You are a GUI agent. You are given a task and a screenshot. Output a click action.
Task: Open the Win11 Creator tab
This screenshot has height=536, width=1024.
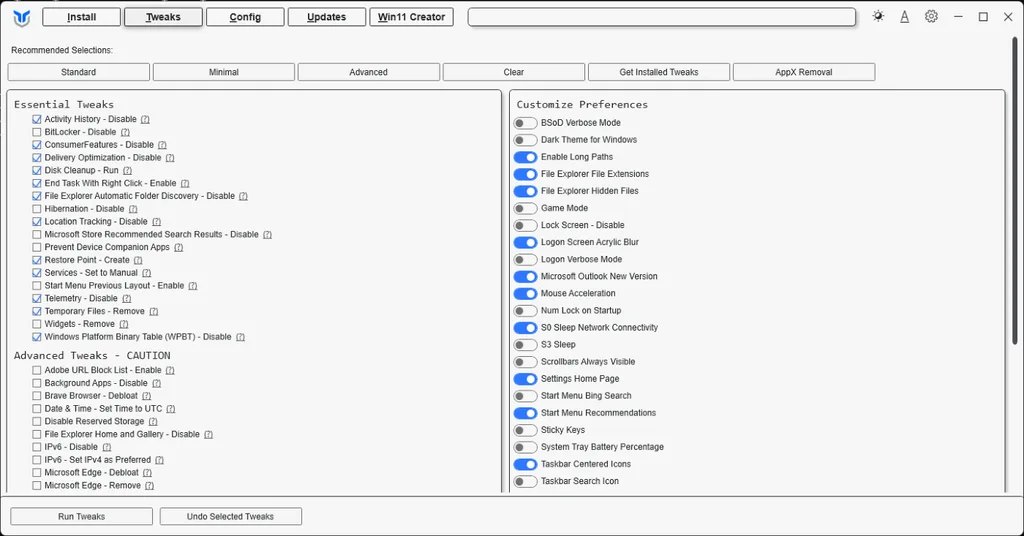coord(411,17)
